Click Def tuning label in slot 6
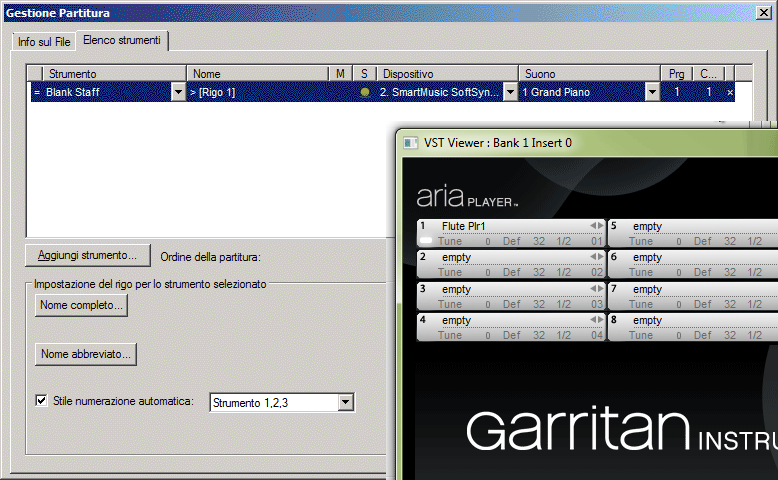The image size is (778, 480). (703, 273)
